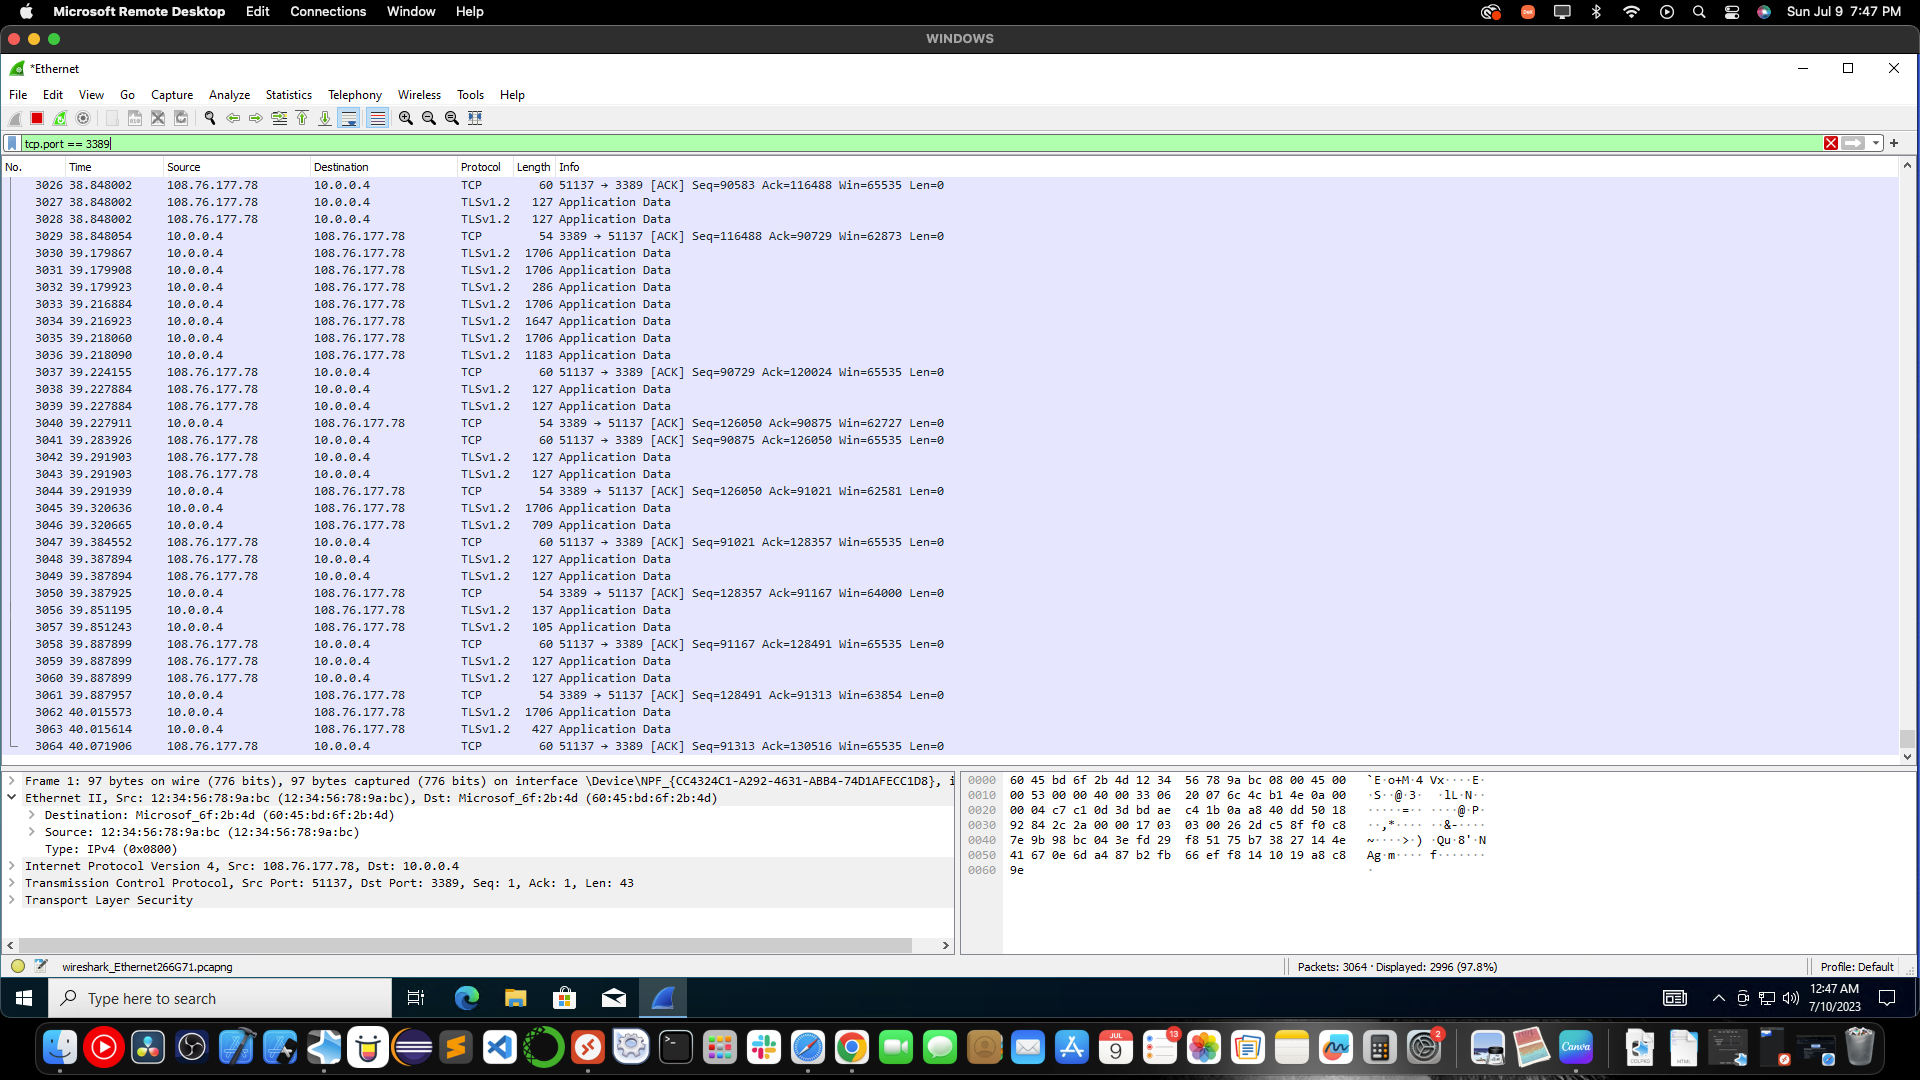Expand the Frame 1 details row

(x=12, y=781)
